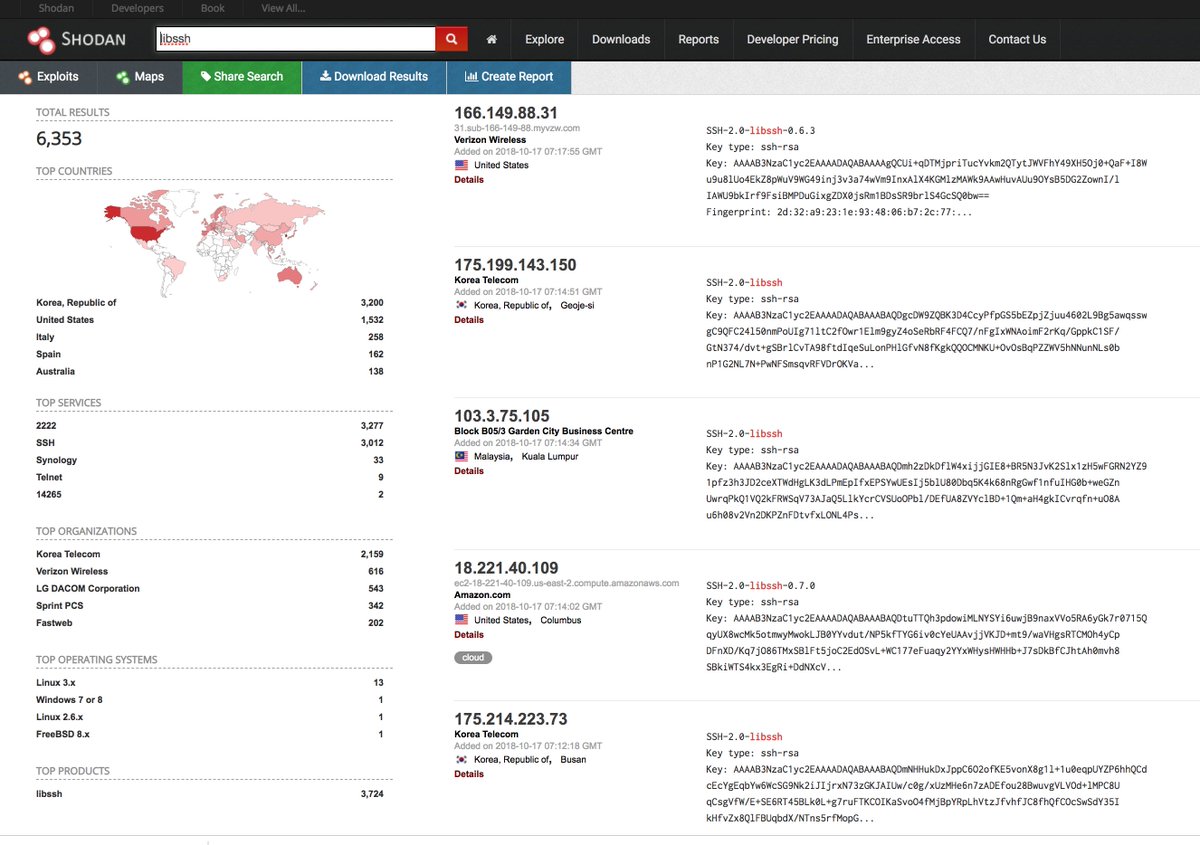Open Enterprise Access page
This screenshot has height=845, width=1200.
913,40
